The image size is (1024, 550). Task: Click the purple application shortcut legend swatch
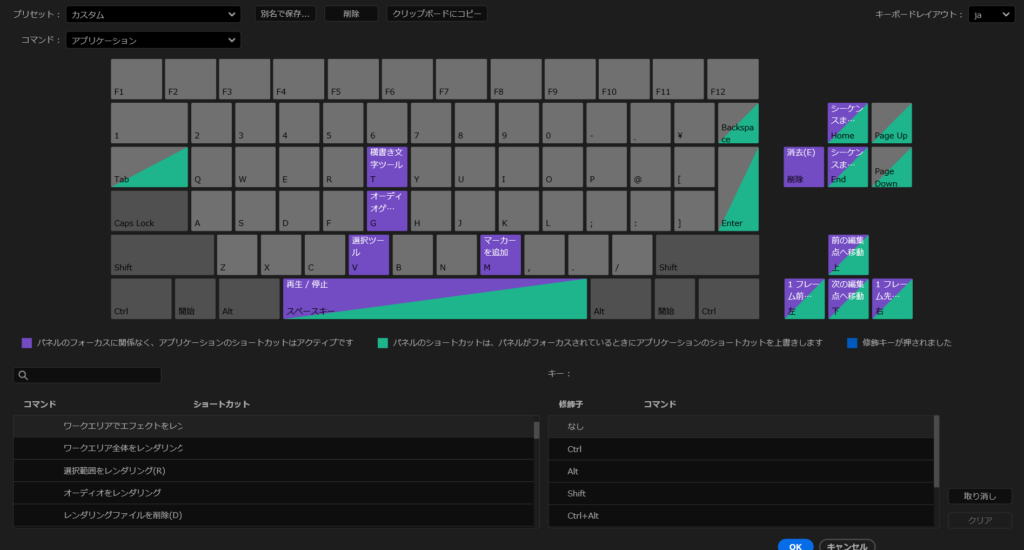27,343
